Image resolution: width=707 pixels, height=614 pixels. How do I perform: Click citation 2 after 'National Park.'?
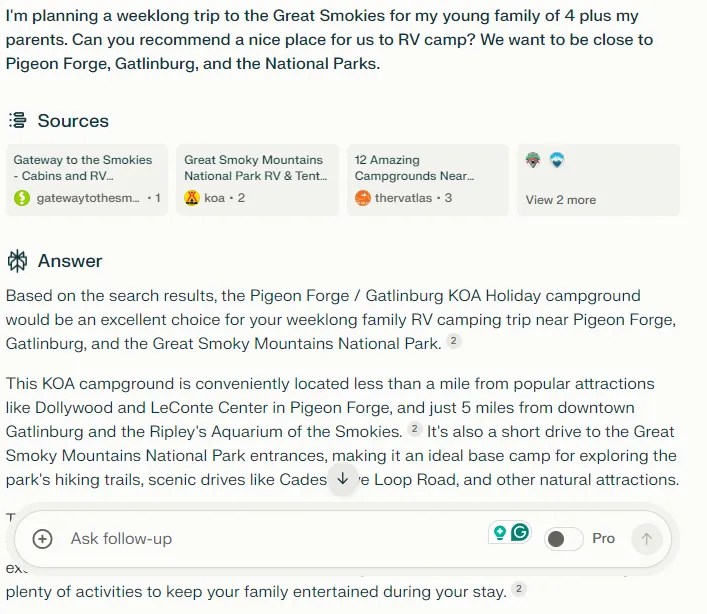point(453,342)
